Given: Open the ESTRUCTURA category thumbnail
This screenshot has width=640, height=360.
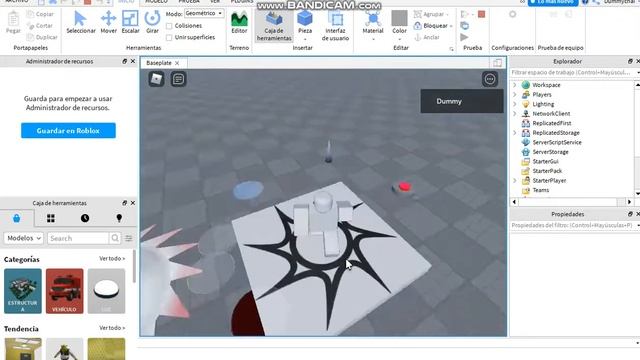Looking at the screenshot, I should point(23,291).
